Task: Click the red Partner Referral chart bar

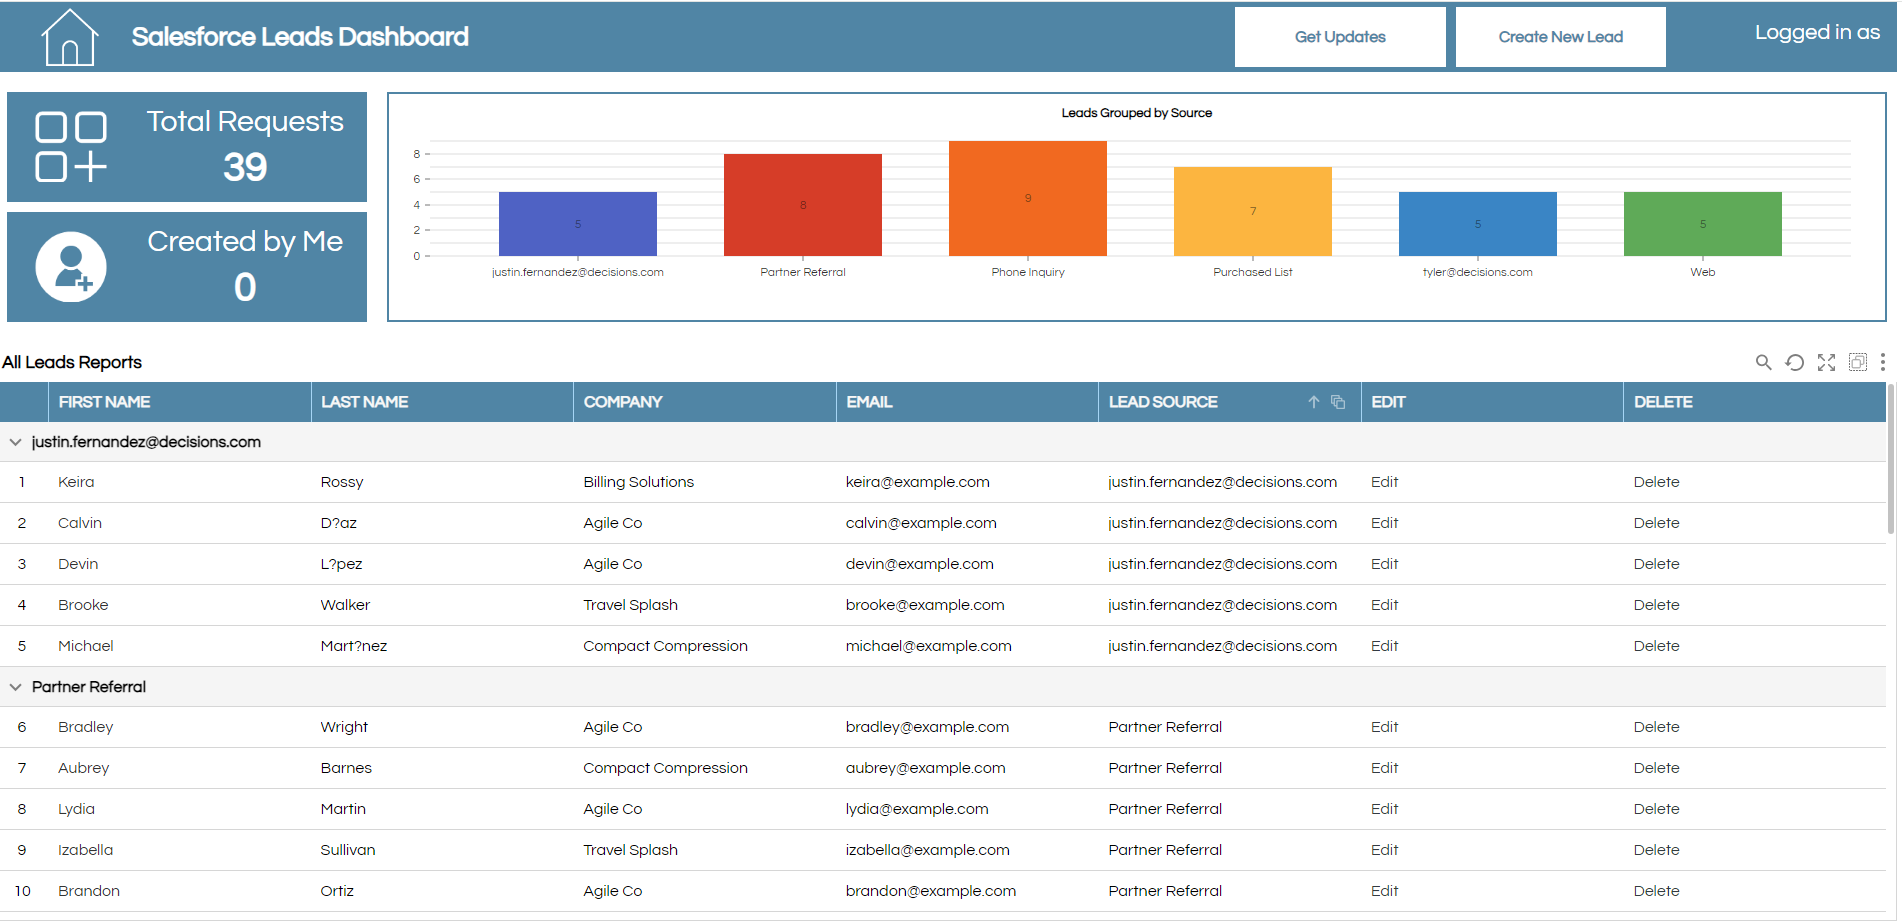Action: click(x=803, y=205)
